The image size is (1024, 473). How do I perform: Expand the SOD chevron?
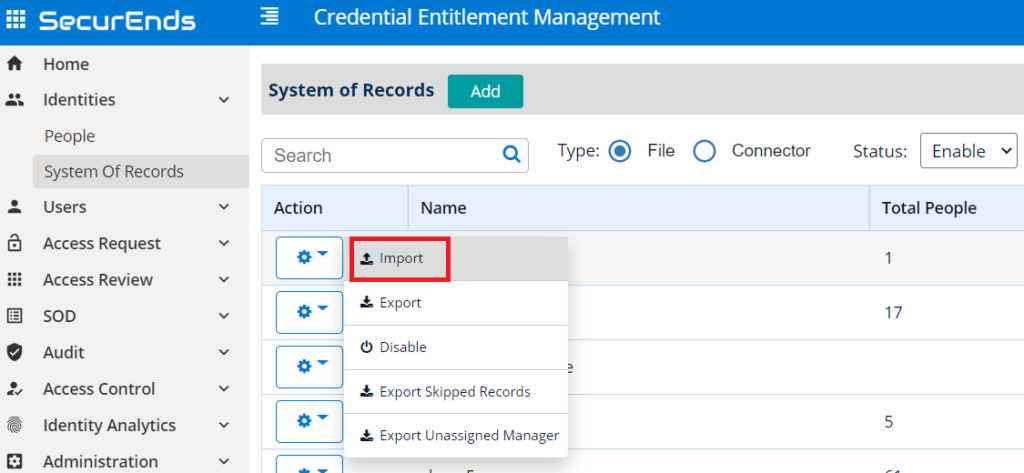[224, 316]
